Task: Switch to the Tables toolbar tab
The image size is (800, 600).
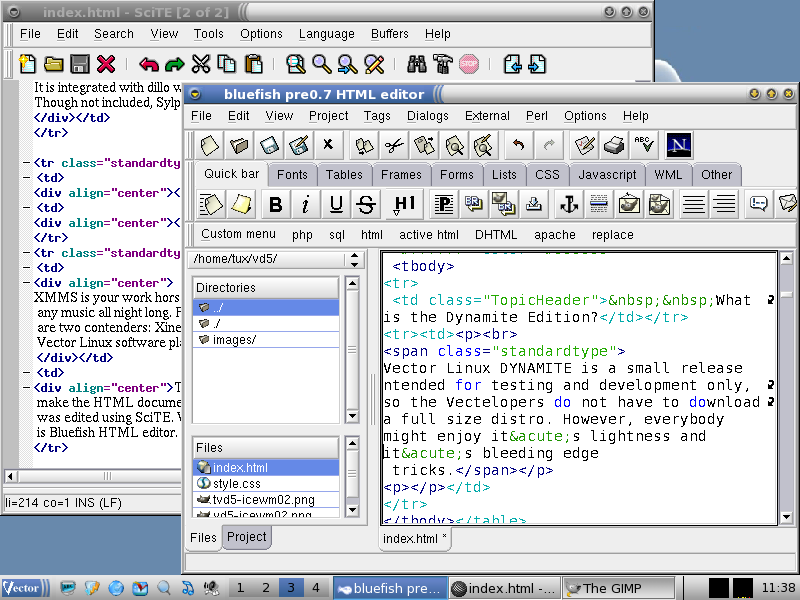Action: pos(344,174)
